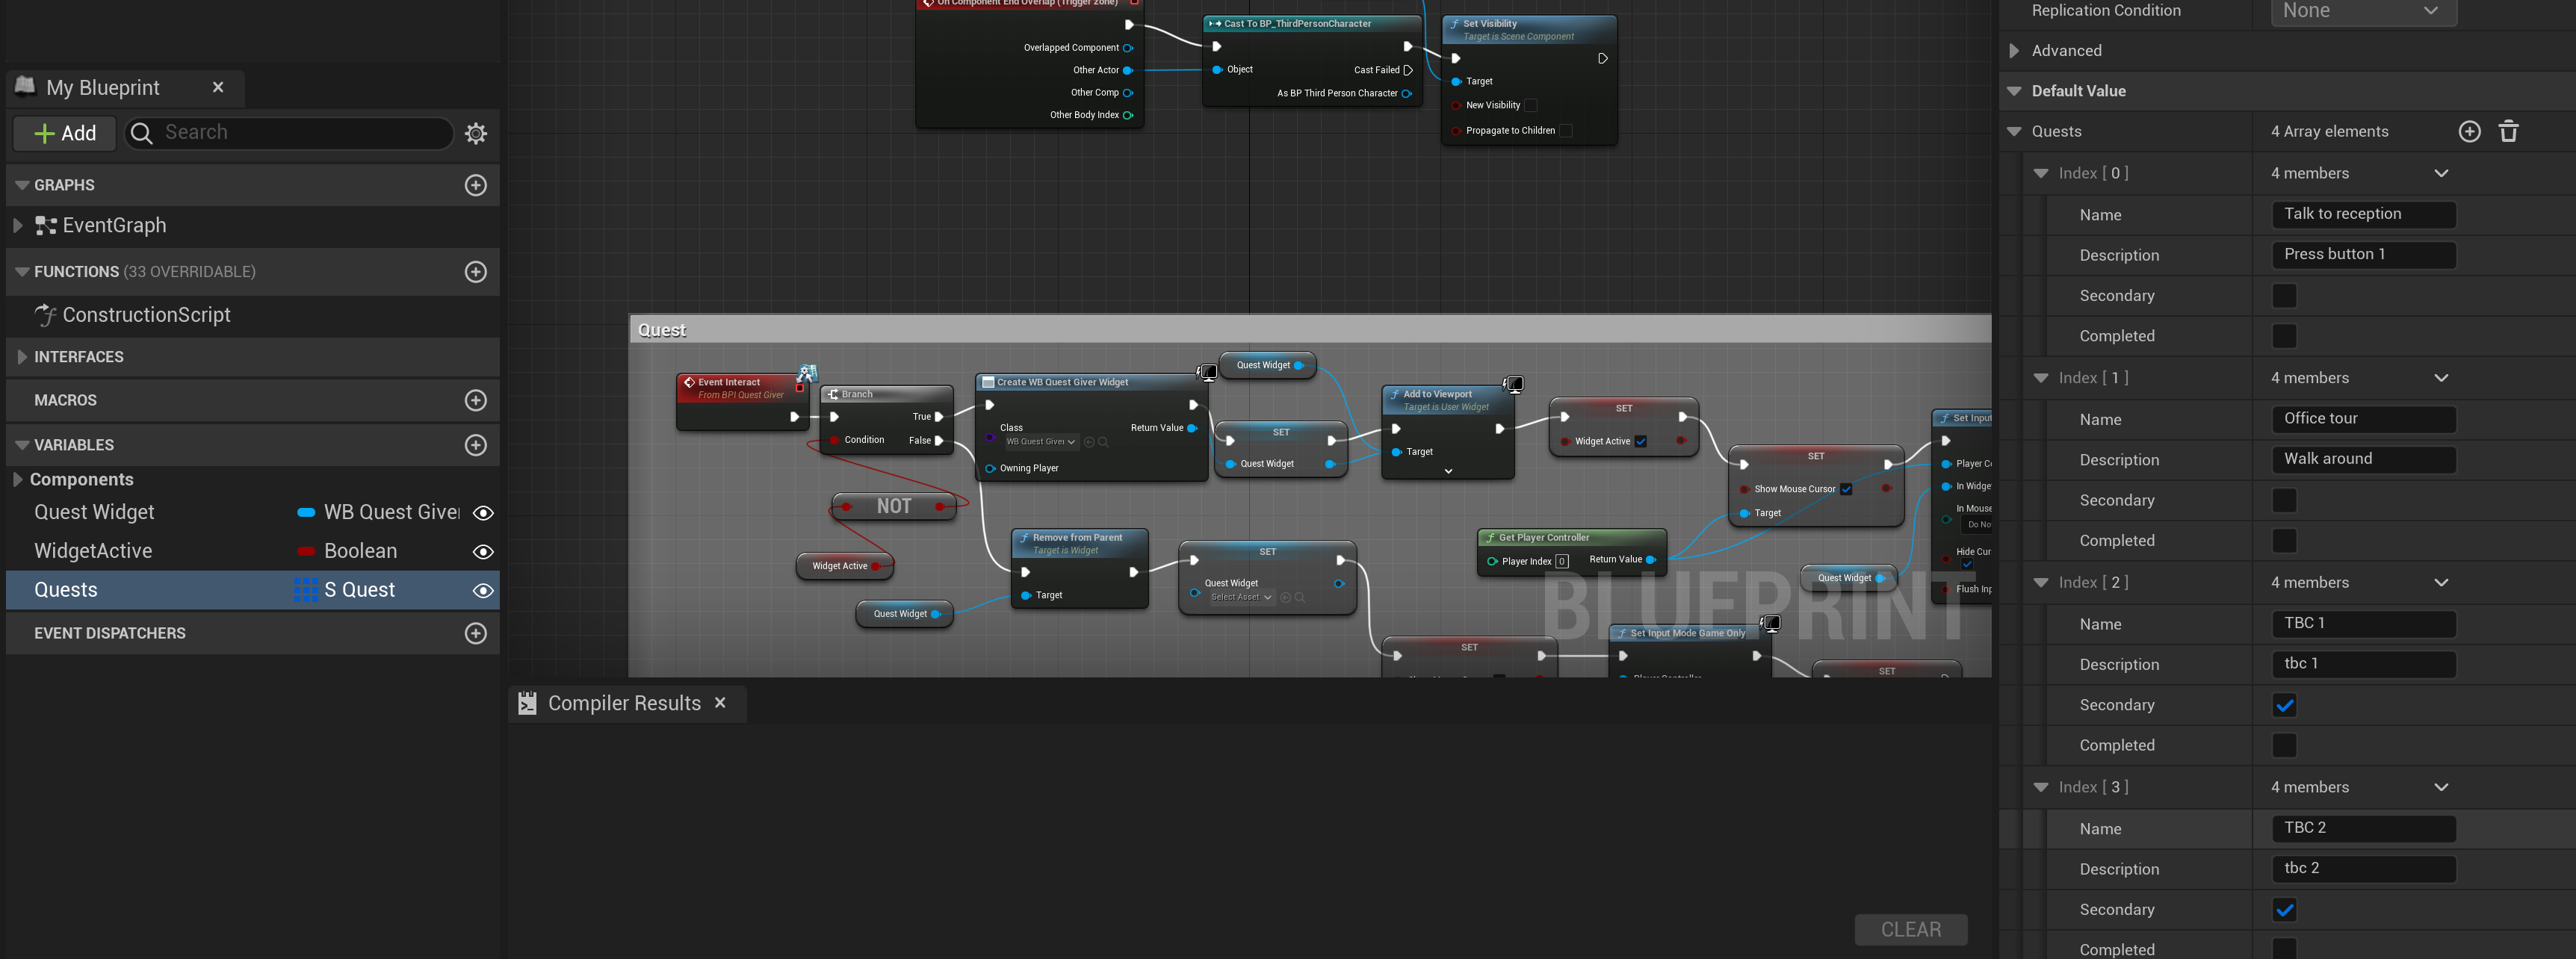Add a new macro via plus icon

(x=476, y=400)
